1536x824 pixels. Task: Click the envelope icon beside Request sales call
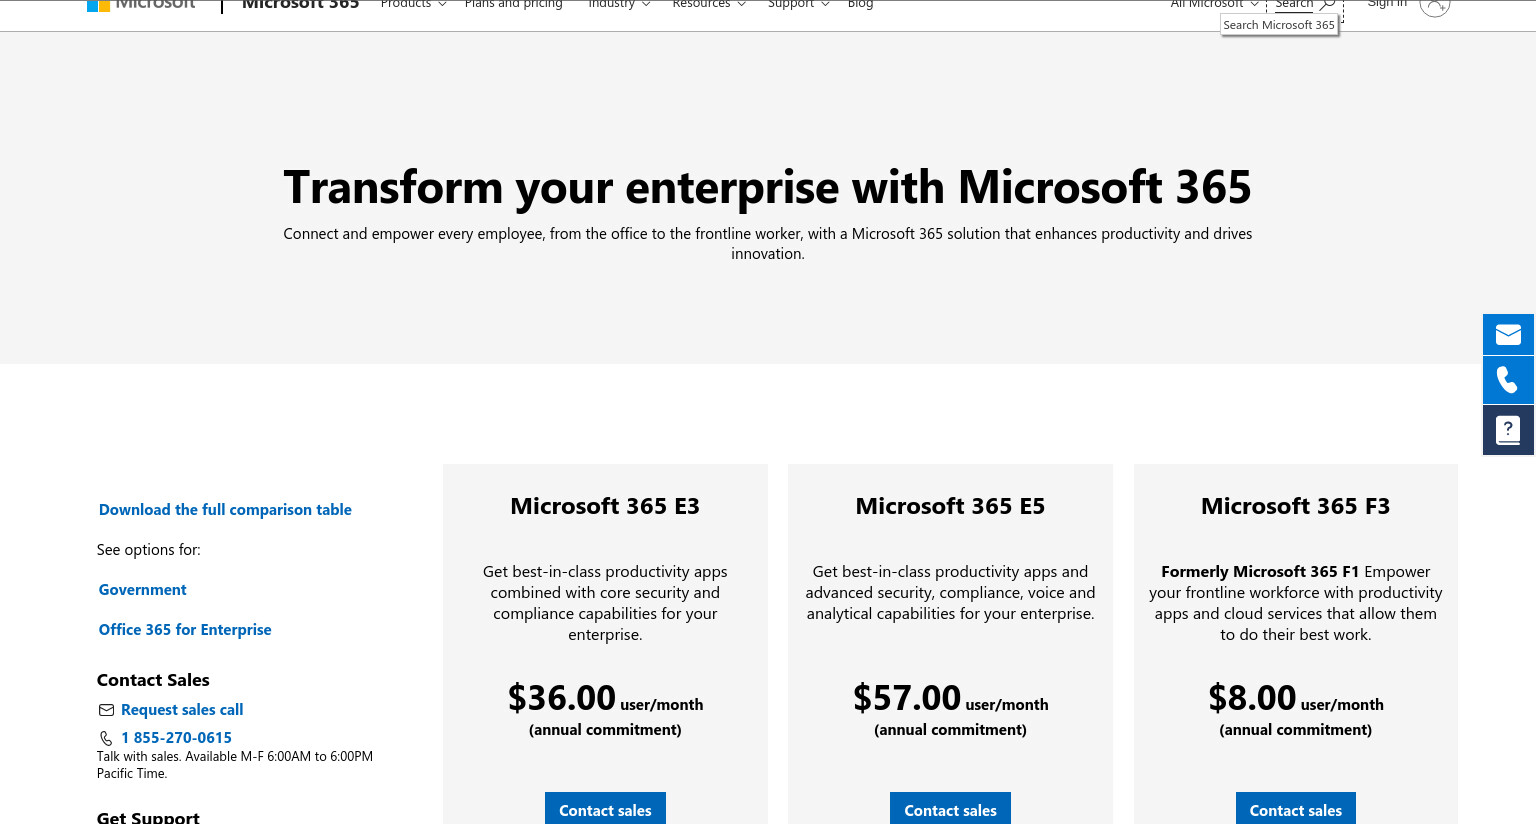(x=106, y=710)
